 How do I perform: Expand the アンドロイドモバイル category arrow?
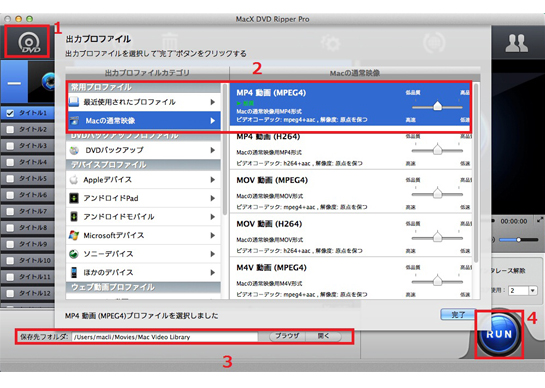(212, 217)
